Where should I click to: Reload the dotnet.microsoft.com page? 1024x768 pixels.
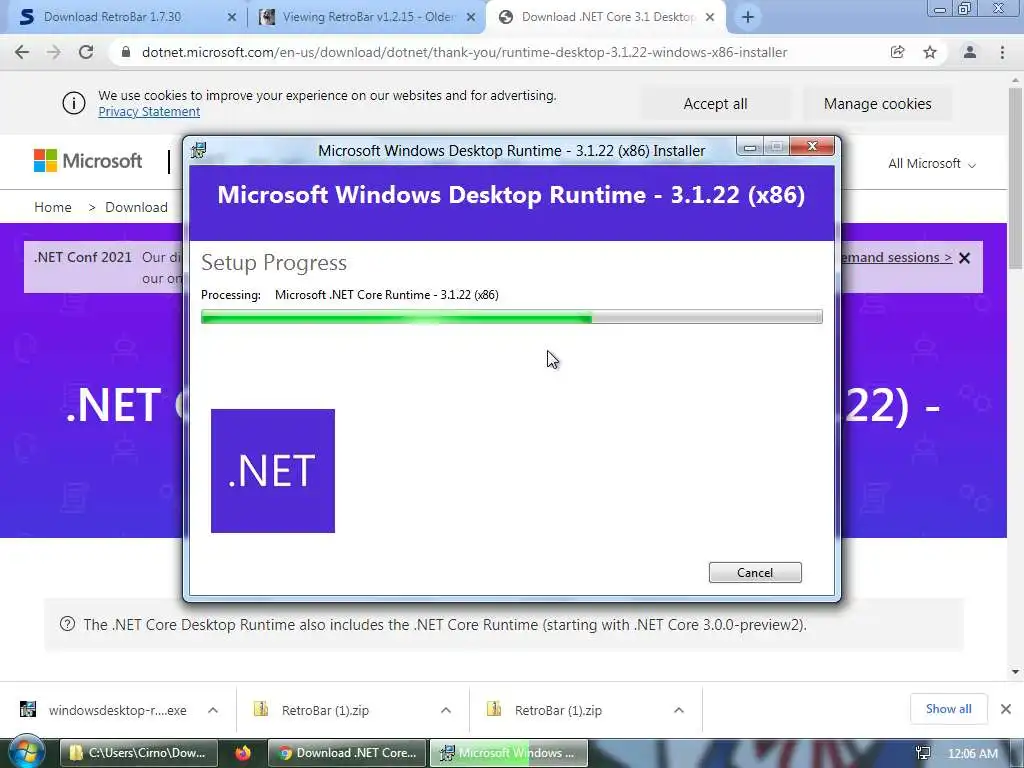coord(86,52)
